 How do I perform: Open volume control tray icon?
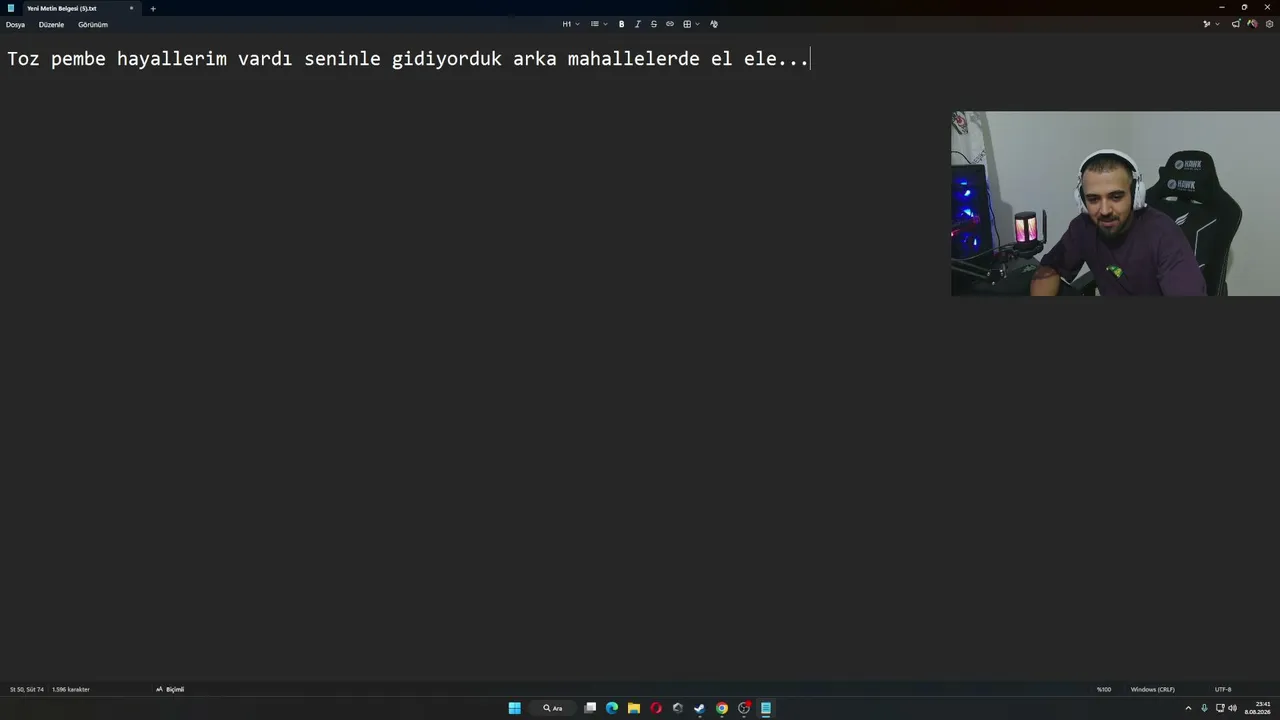(x=1232, y=708)
